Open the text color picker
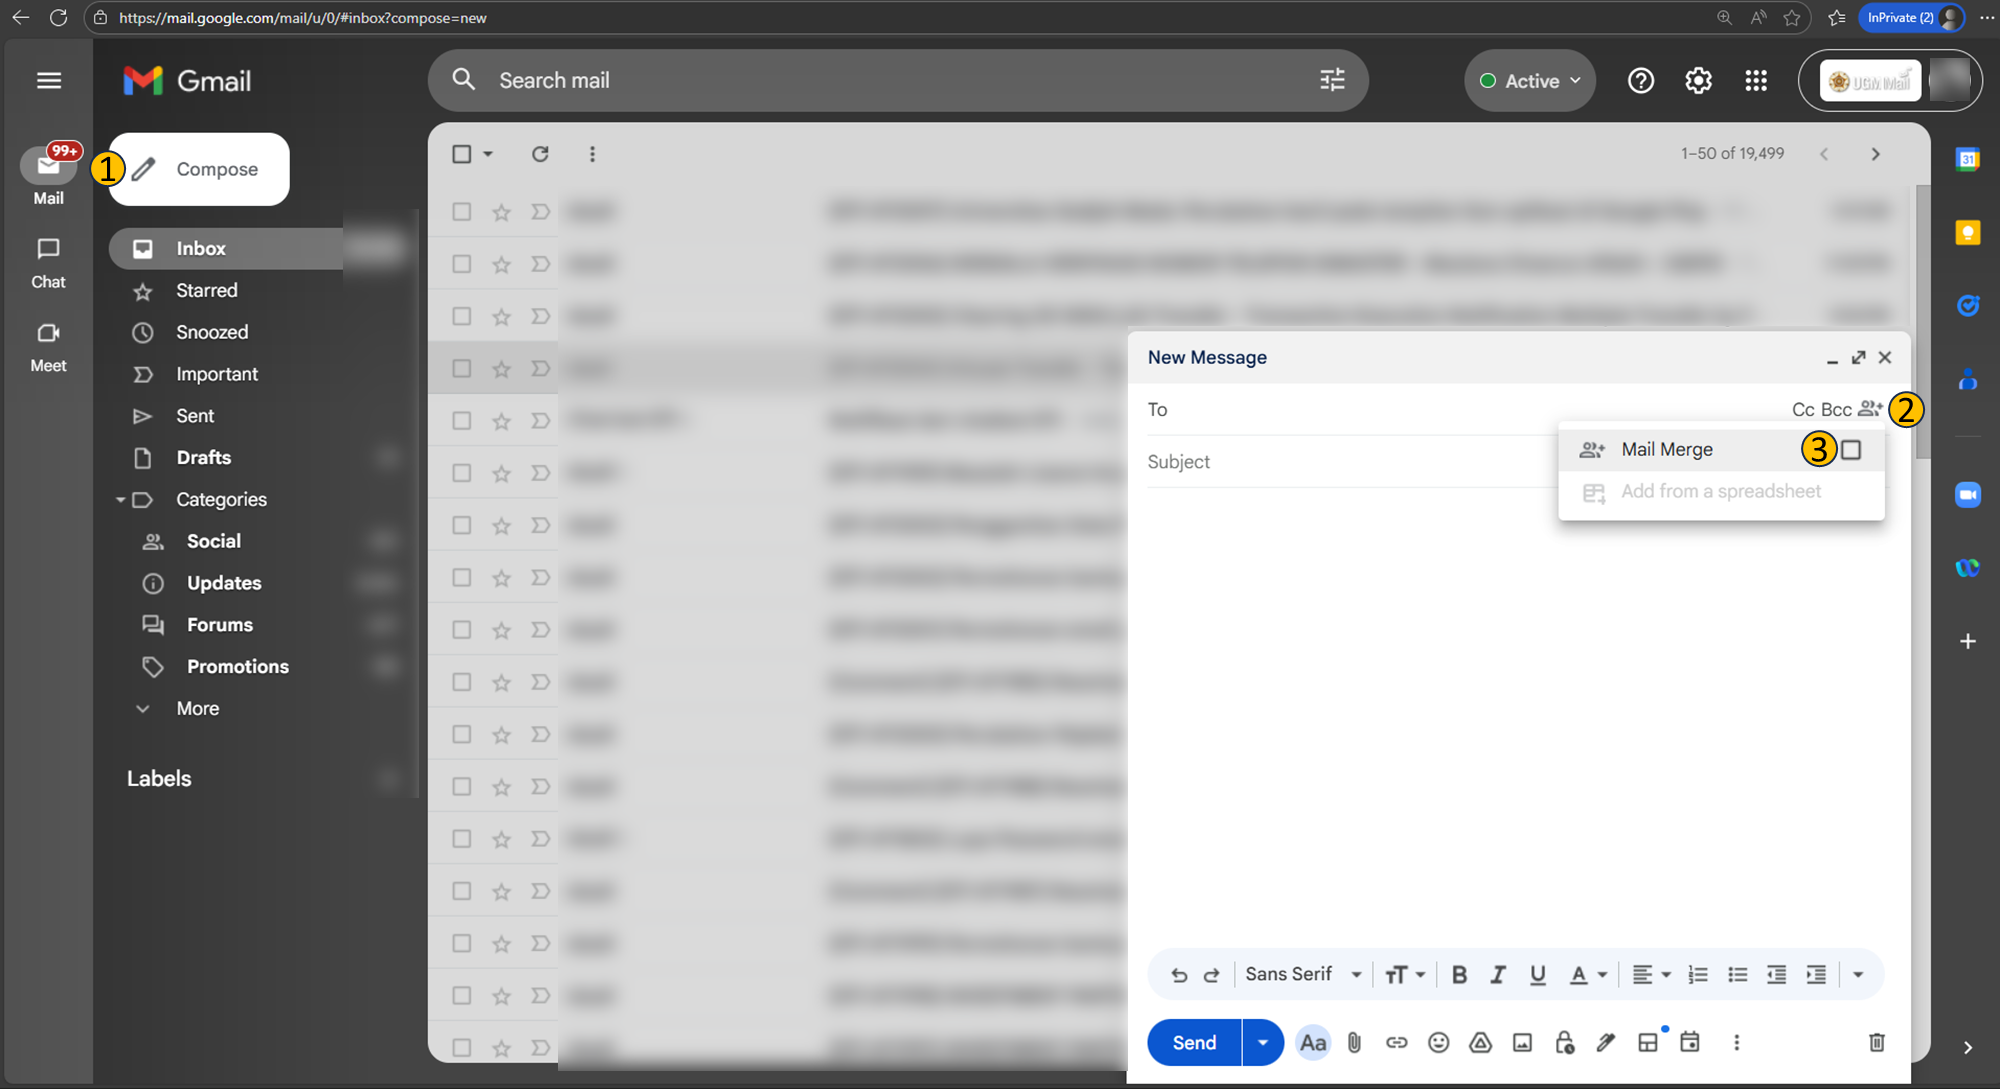Viewport: 2000px width, 1089px height. (1586, 975)
